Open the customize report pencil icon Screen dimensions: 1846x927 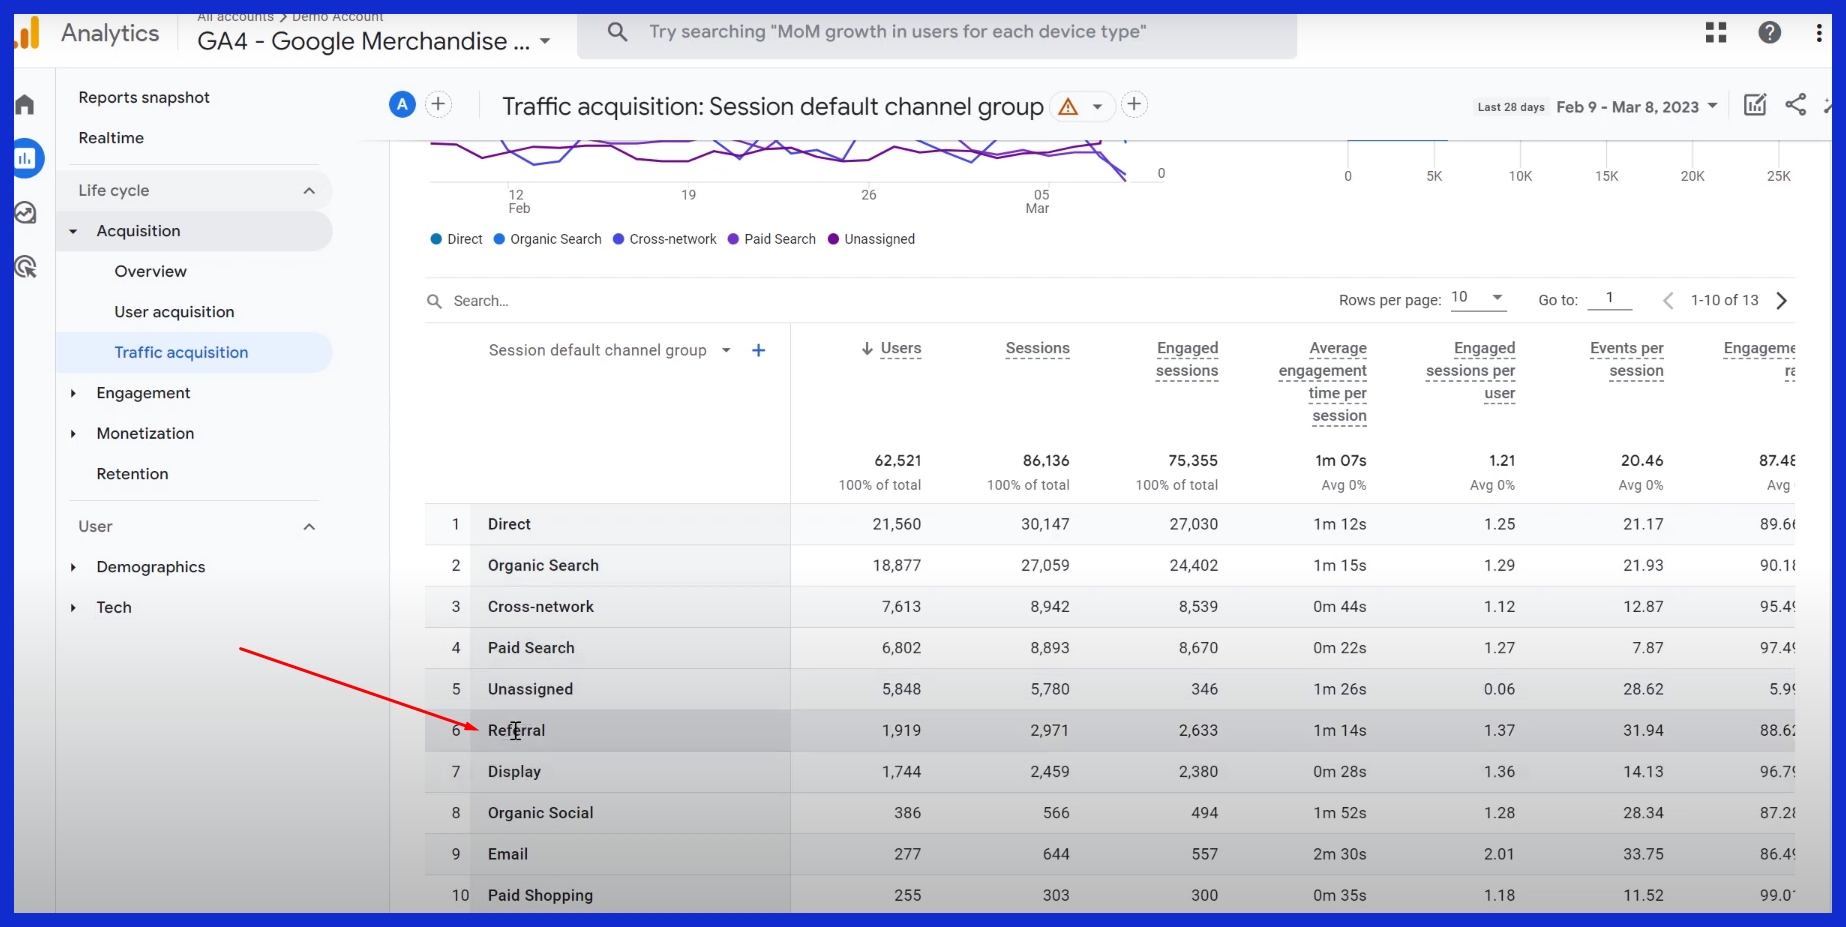click(x=1755, y=105)
